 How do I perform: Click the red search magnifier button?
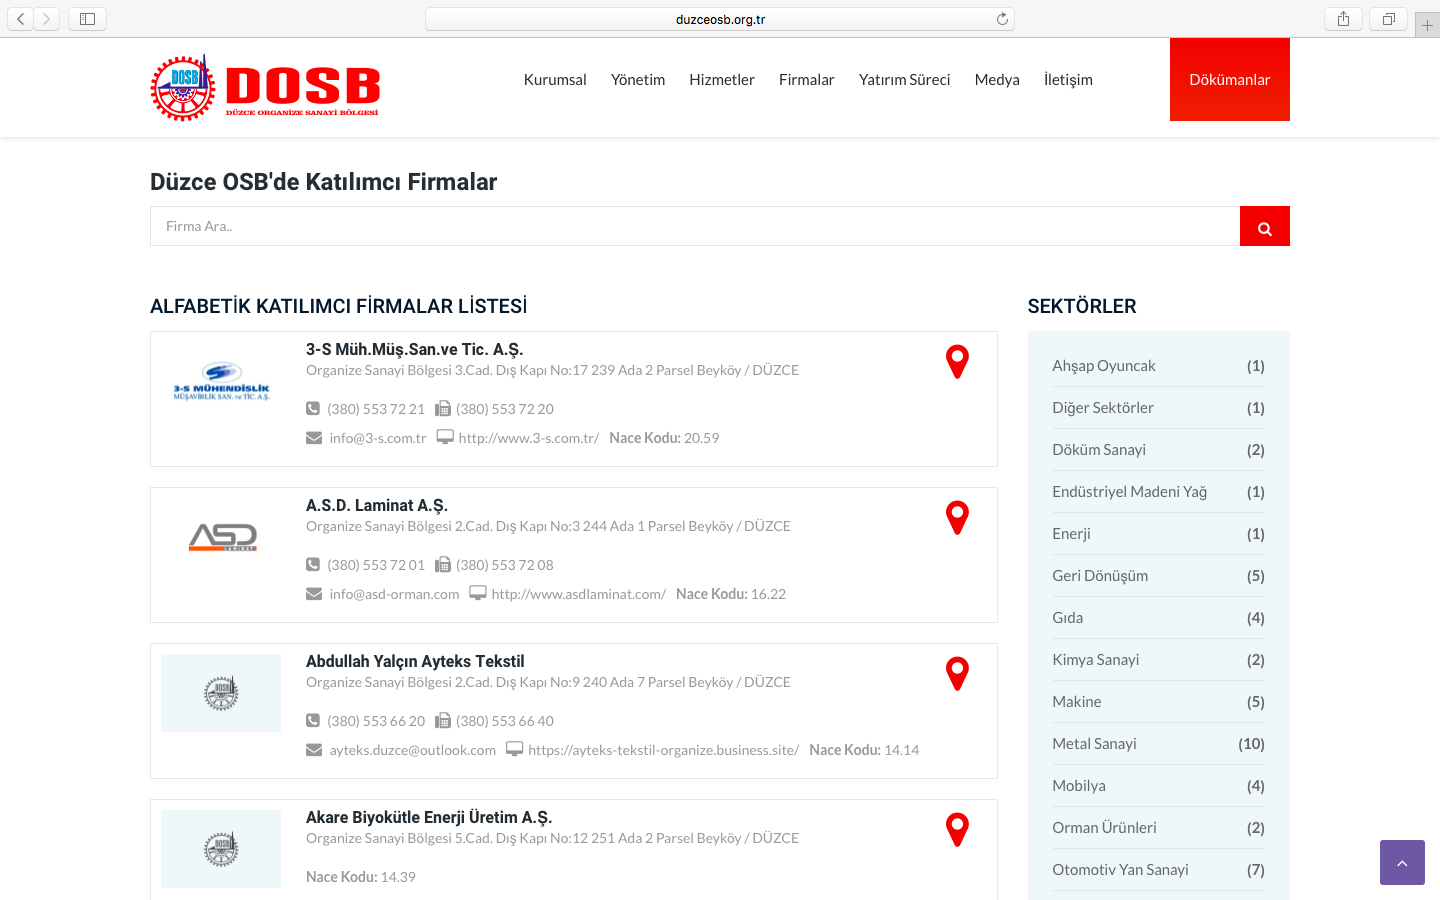pyautogui.click(x=1265, y=226)
